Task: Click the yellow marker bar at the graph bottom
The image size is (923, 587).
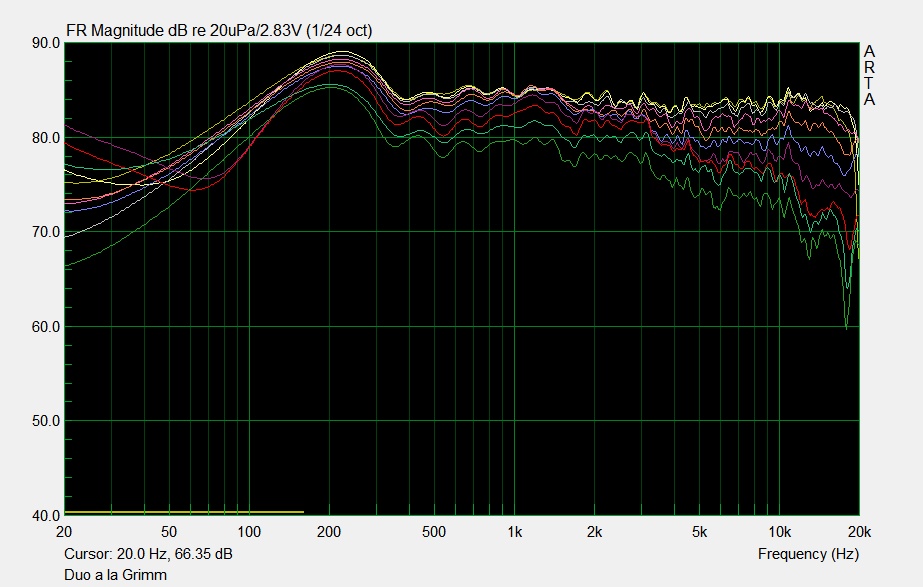Action: click(x=184, y=512)
